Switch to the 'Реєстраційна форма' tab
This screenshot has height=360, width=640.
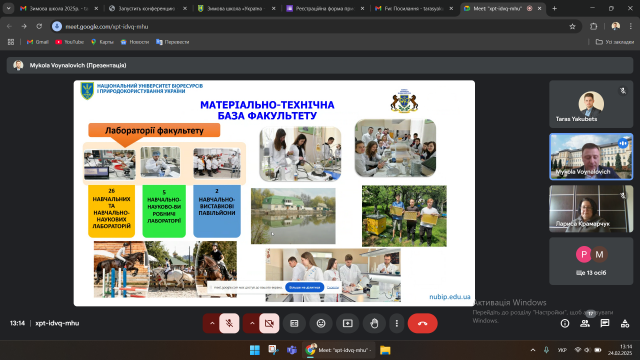(x=325, y=8)
